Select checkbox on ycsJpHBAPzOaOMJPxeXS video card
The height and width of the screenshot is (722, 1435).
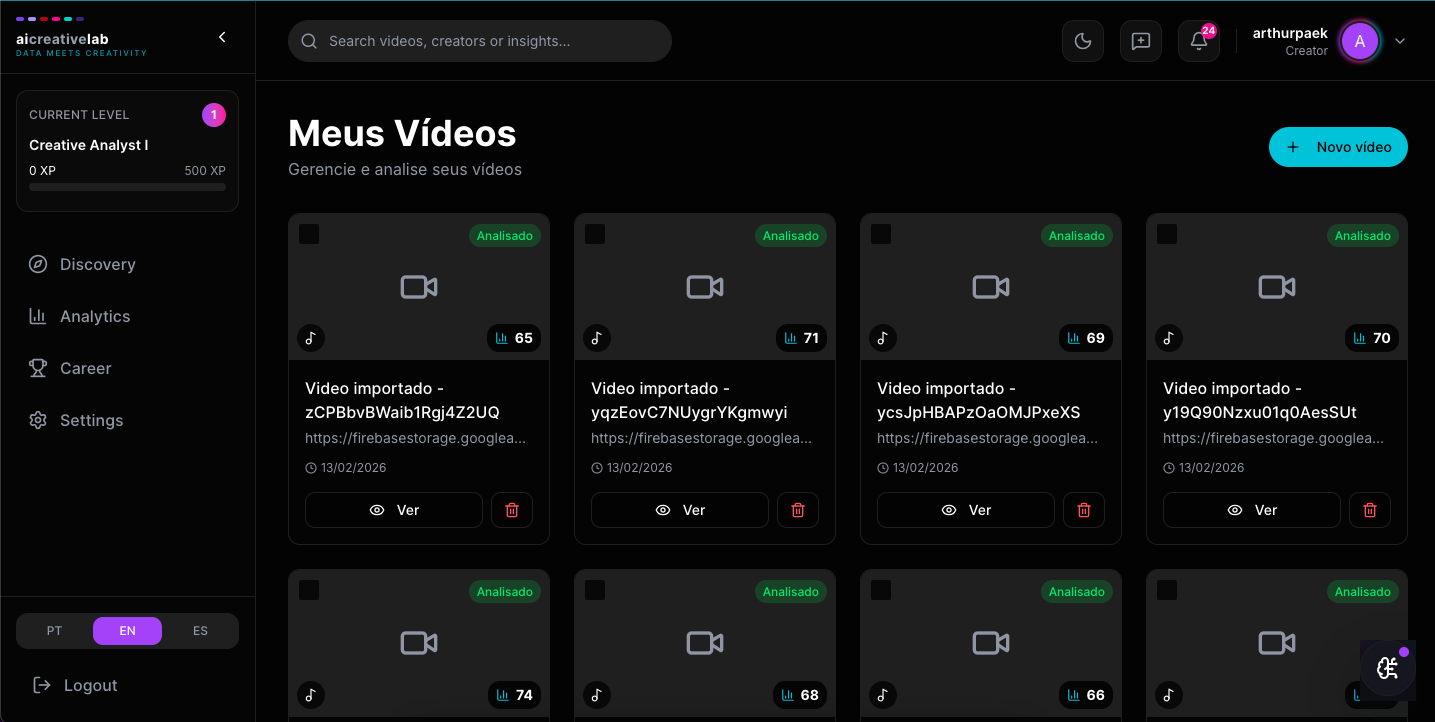pos(881,234)
